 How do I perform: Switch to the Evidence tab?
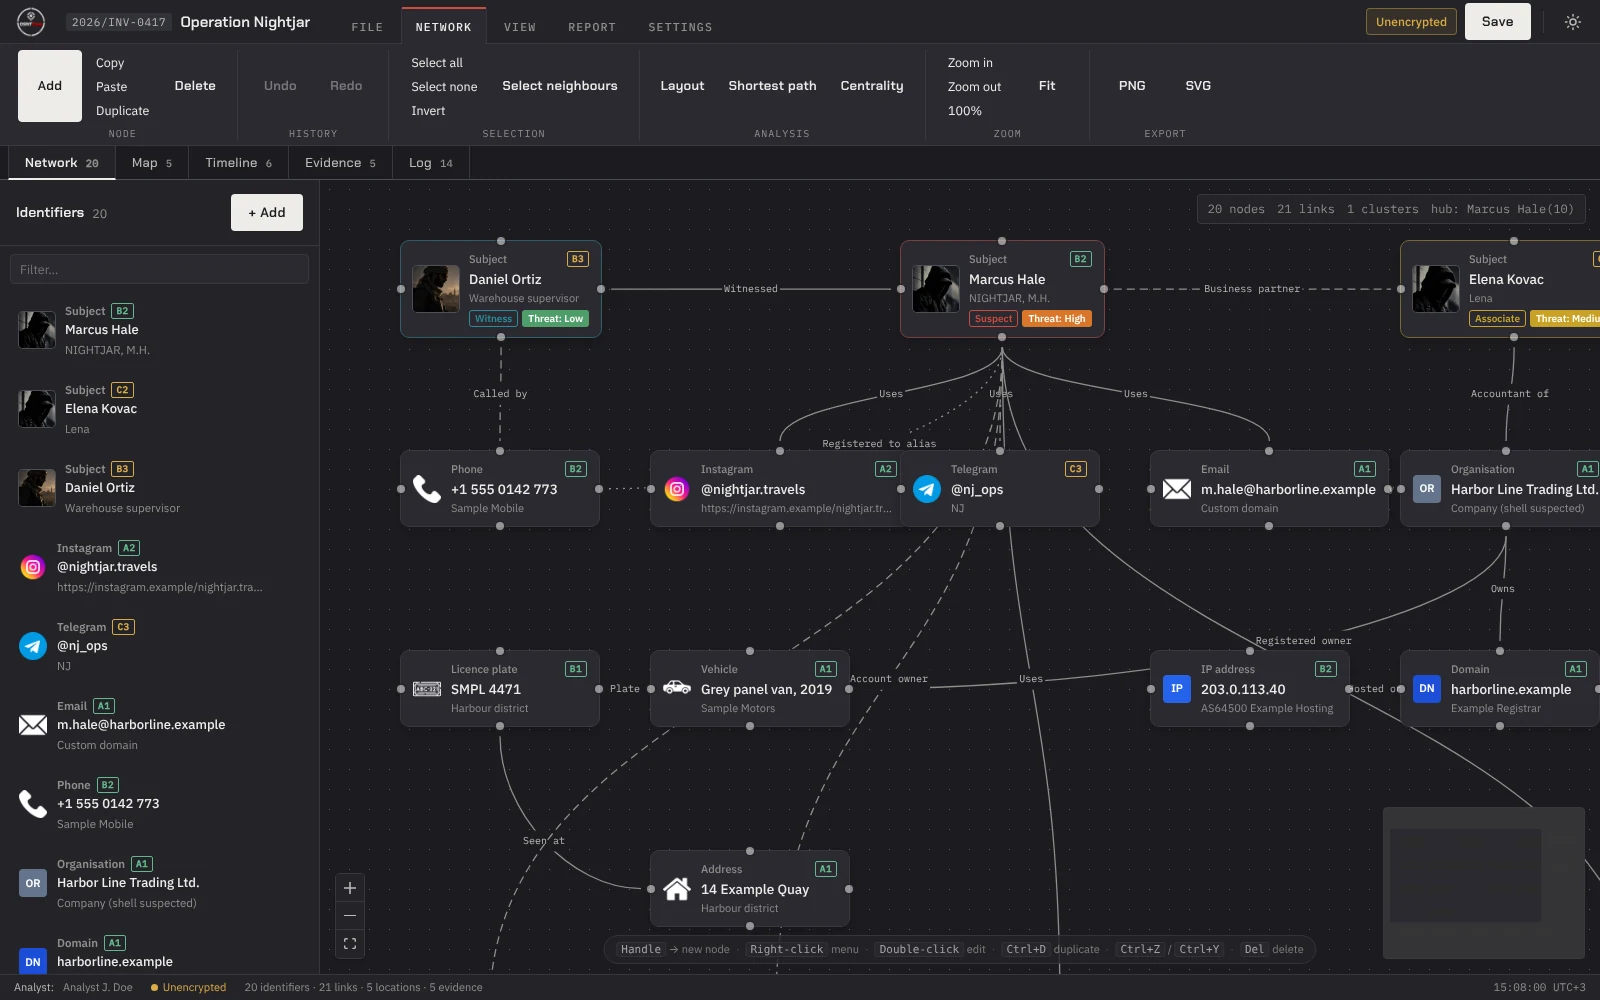tap(340, 163)
